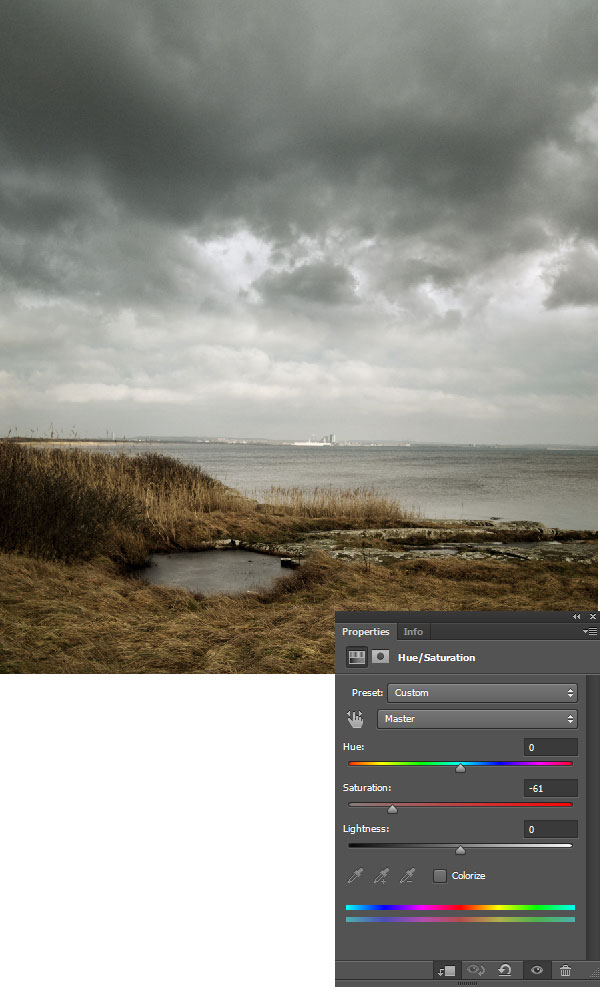Screen dimensions: 600x988
Task: Close the Properties panel
Action: 592,616
